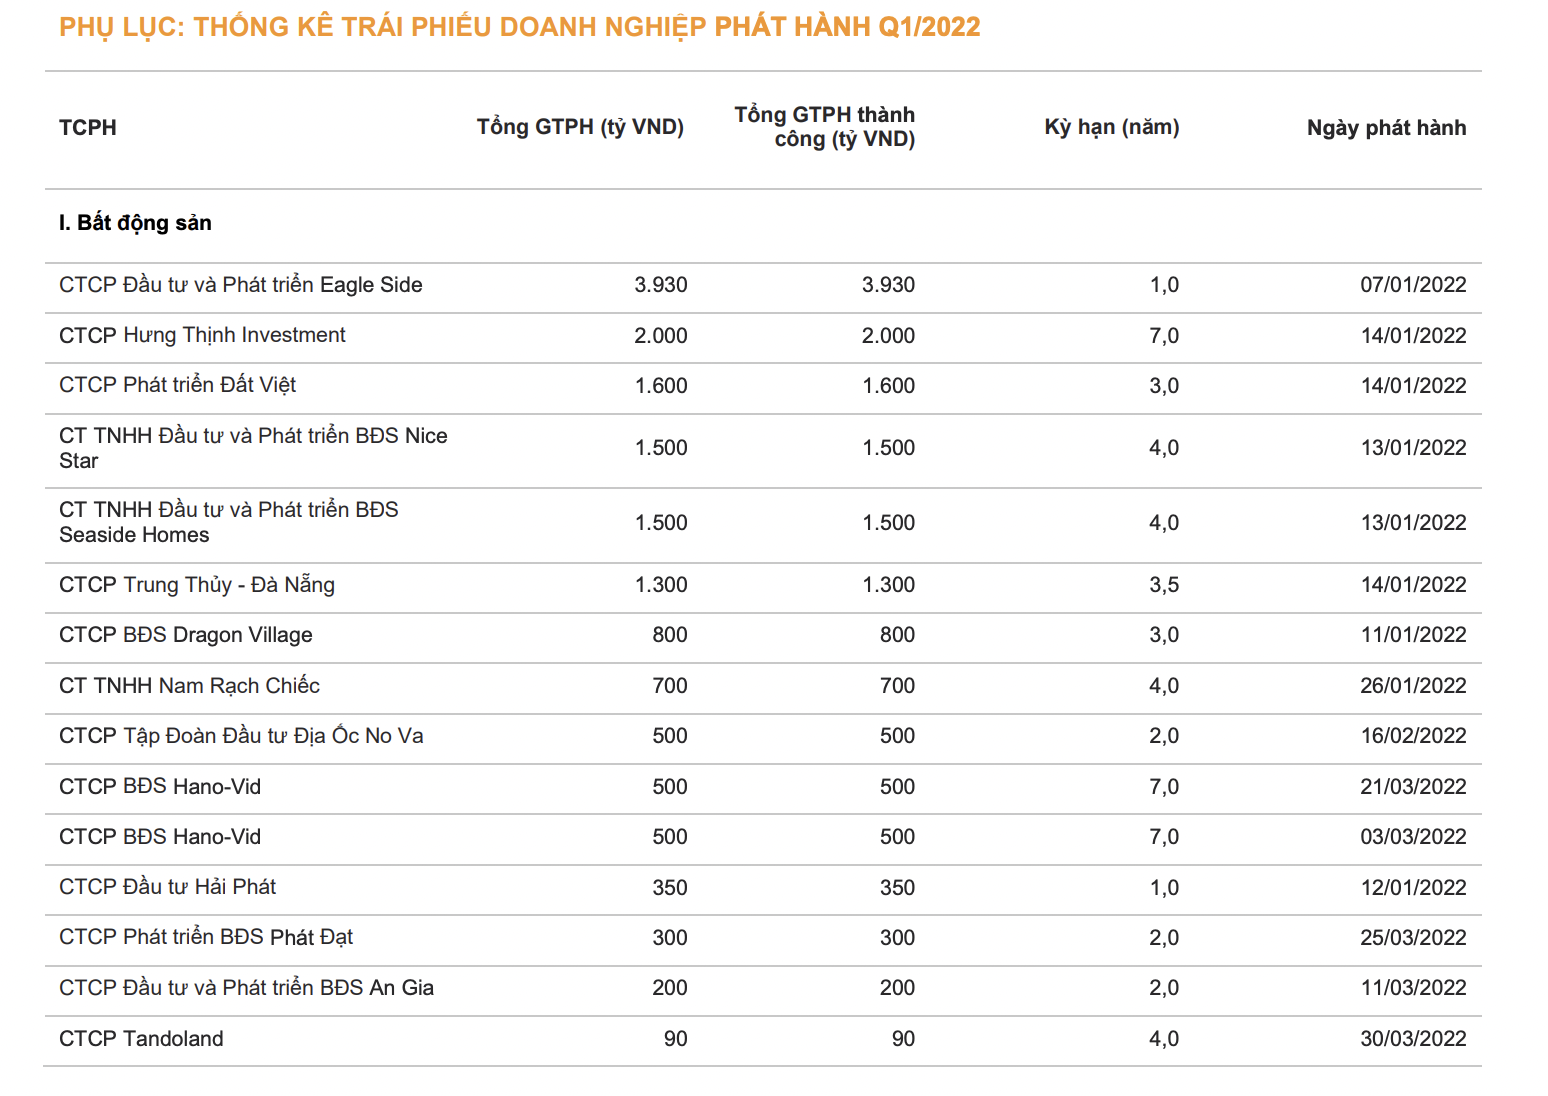Click the Nice Star company name cell
Image resolution: width=1548 pixels, height=1096 pixels.
[x=252, y=448]
